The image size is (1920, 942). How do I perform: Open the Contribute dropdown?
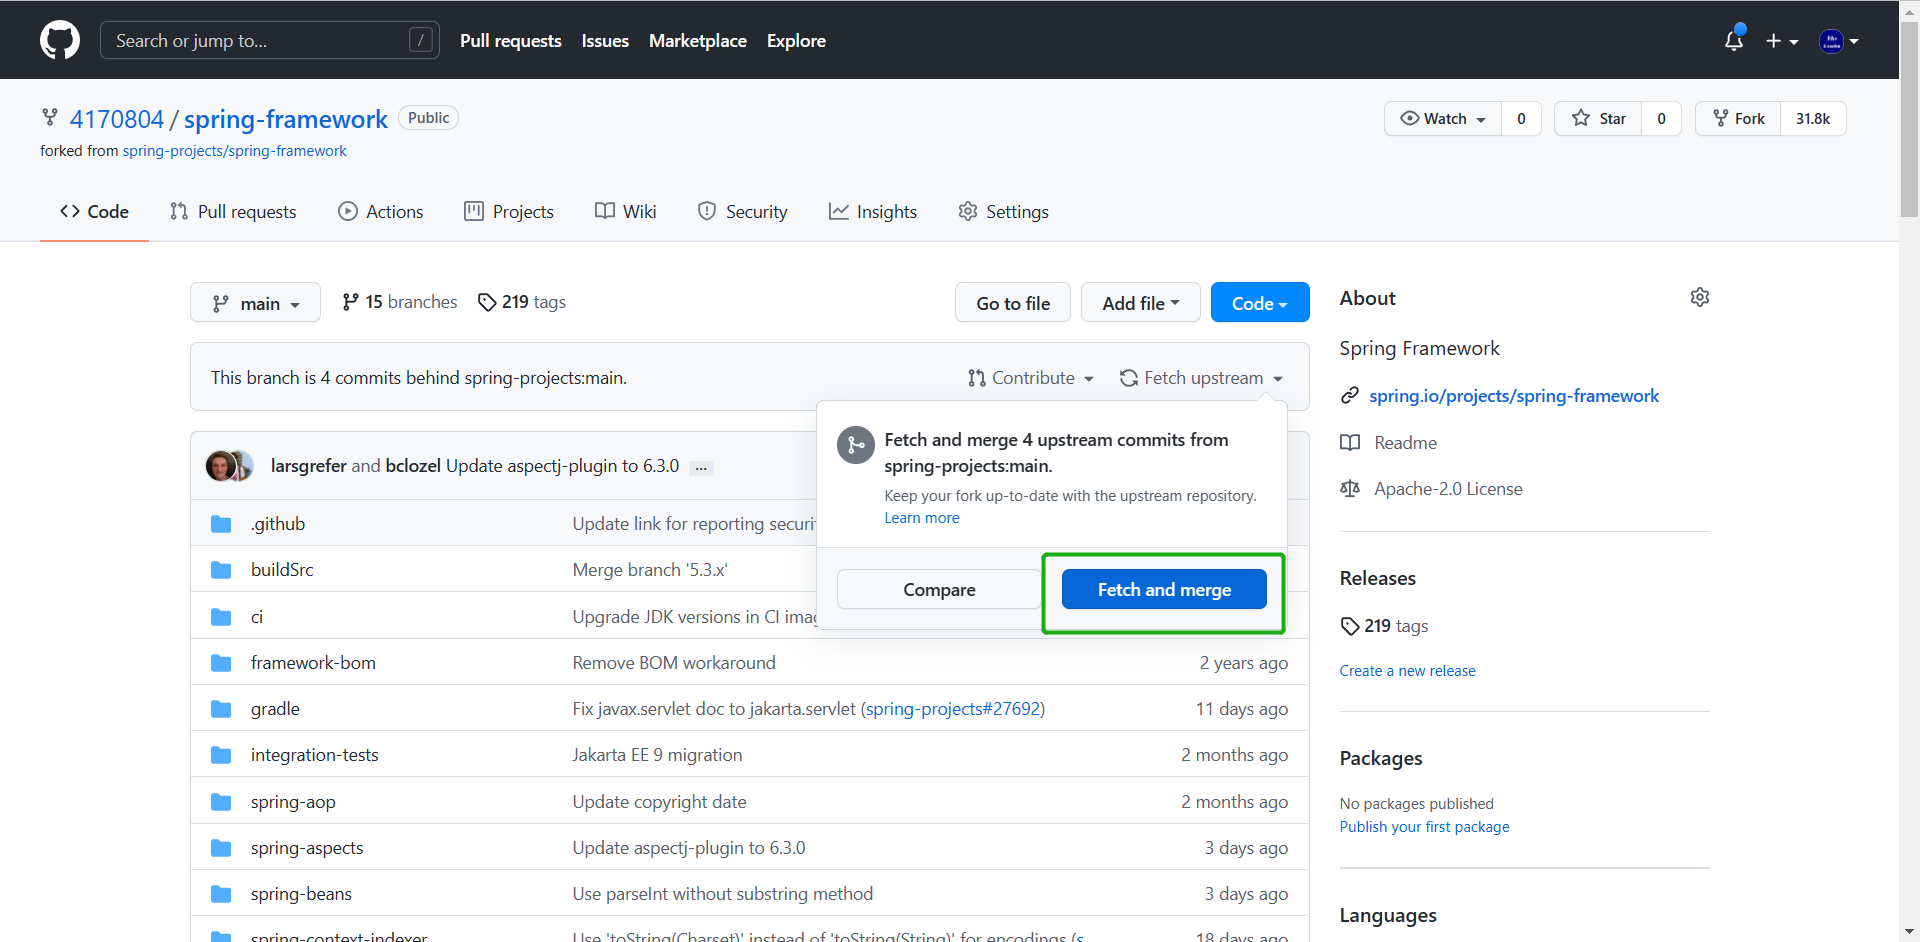(1031, 378)
